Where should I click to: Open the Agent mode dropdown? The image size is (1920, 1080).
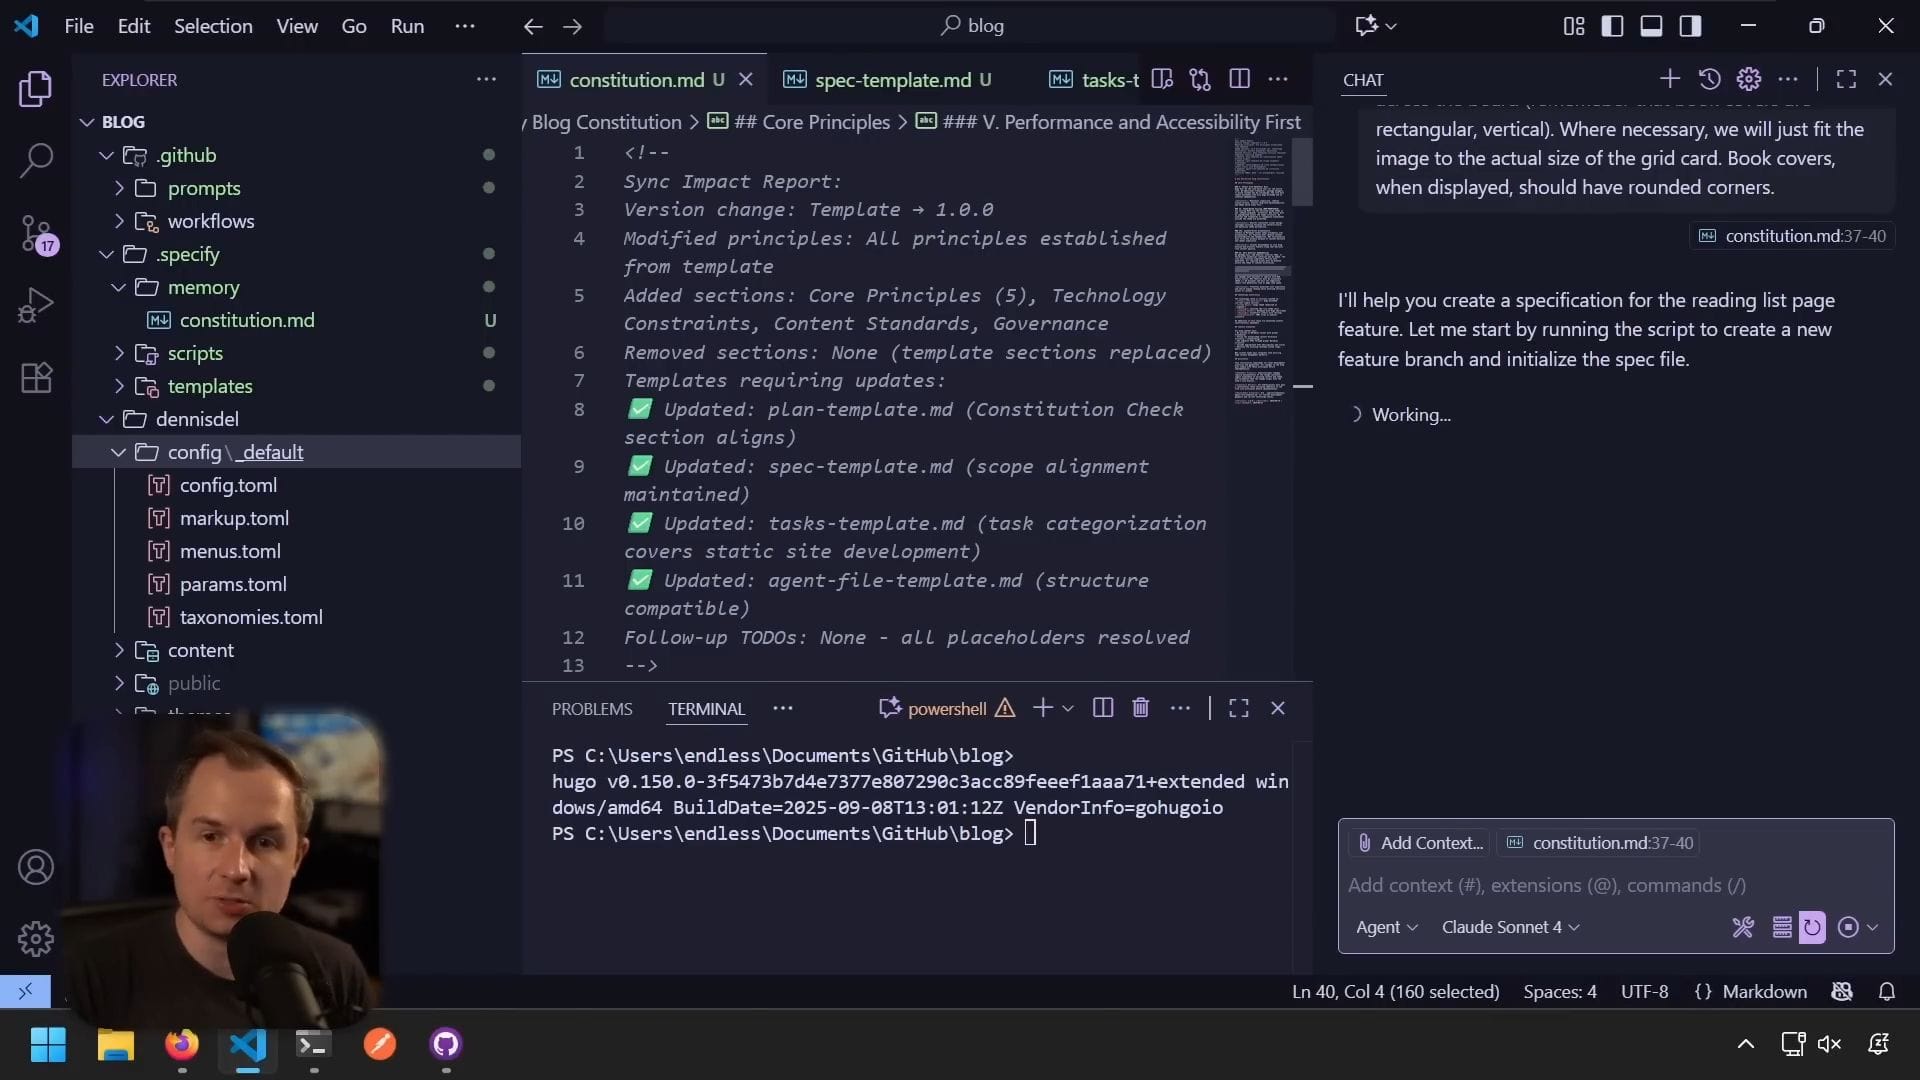[x=1386, y=927]
